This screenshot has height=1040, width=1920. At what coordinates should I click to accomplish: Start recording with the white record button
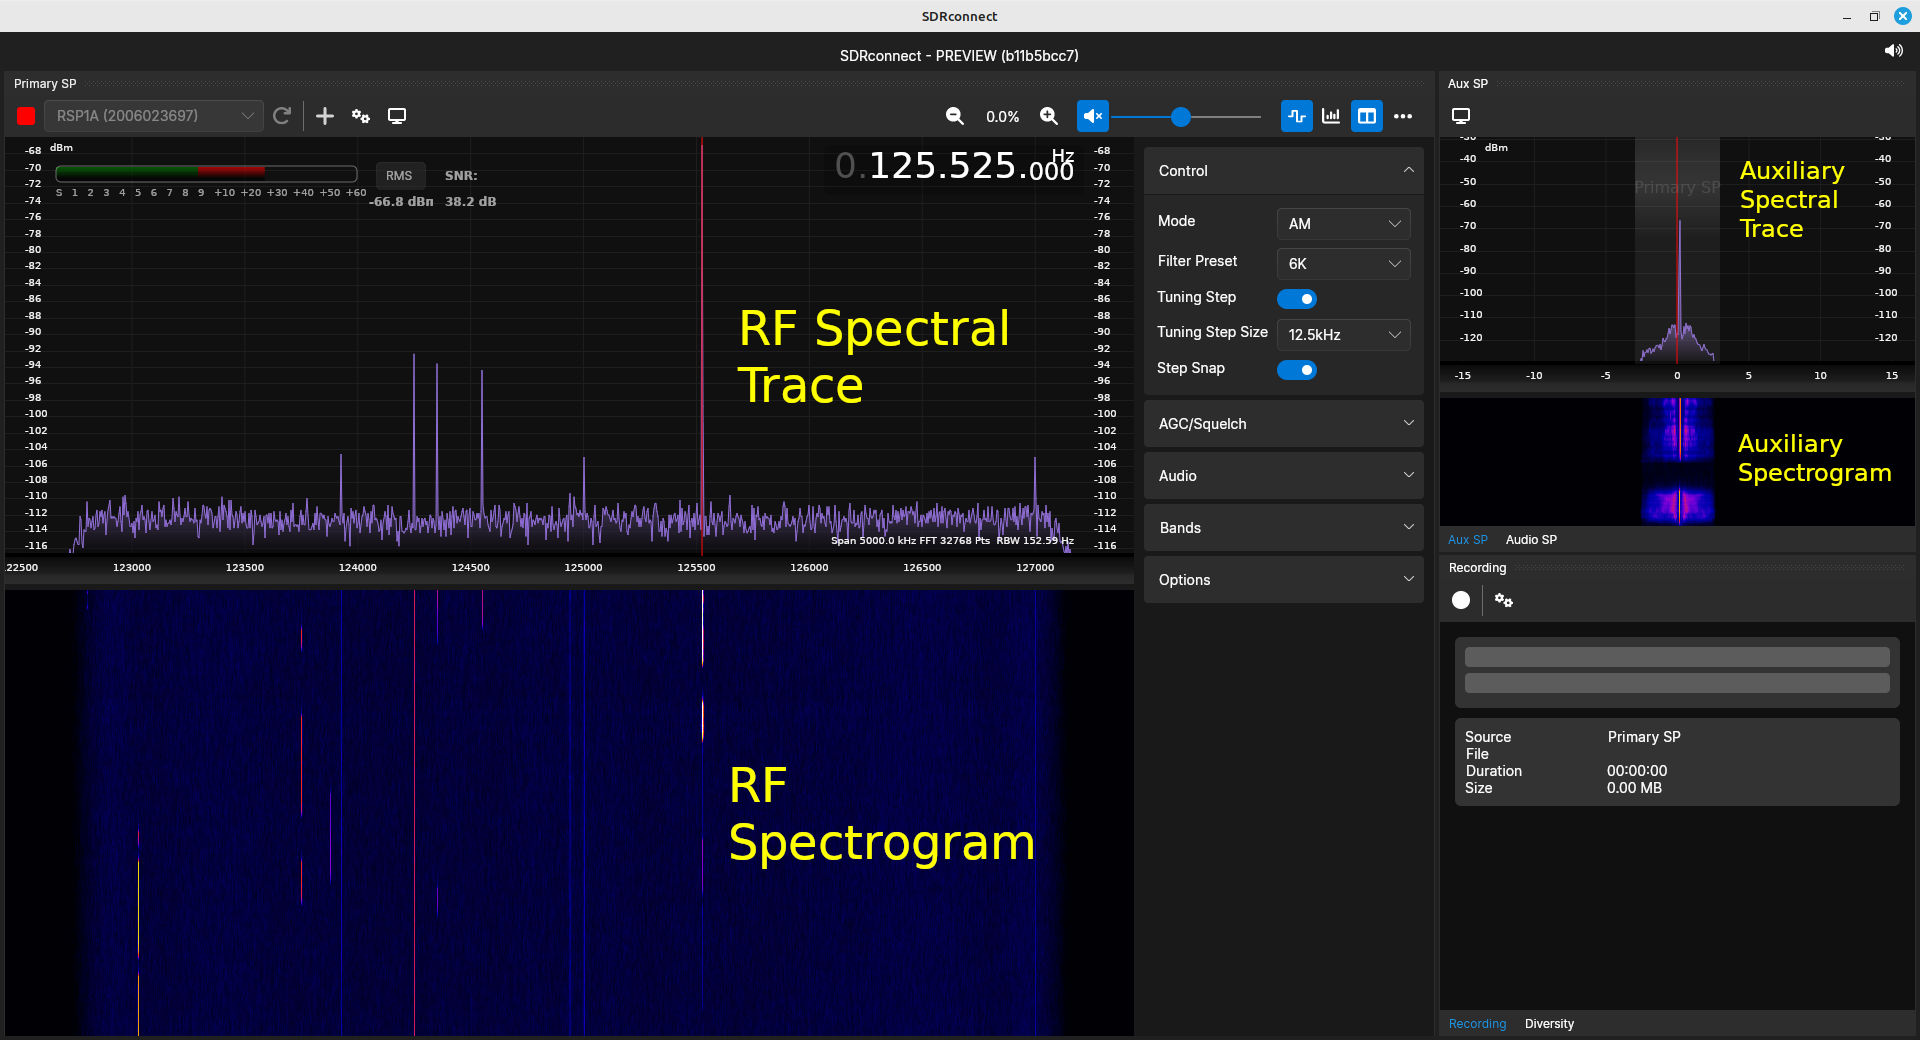[1461, 600]
